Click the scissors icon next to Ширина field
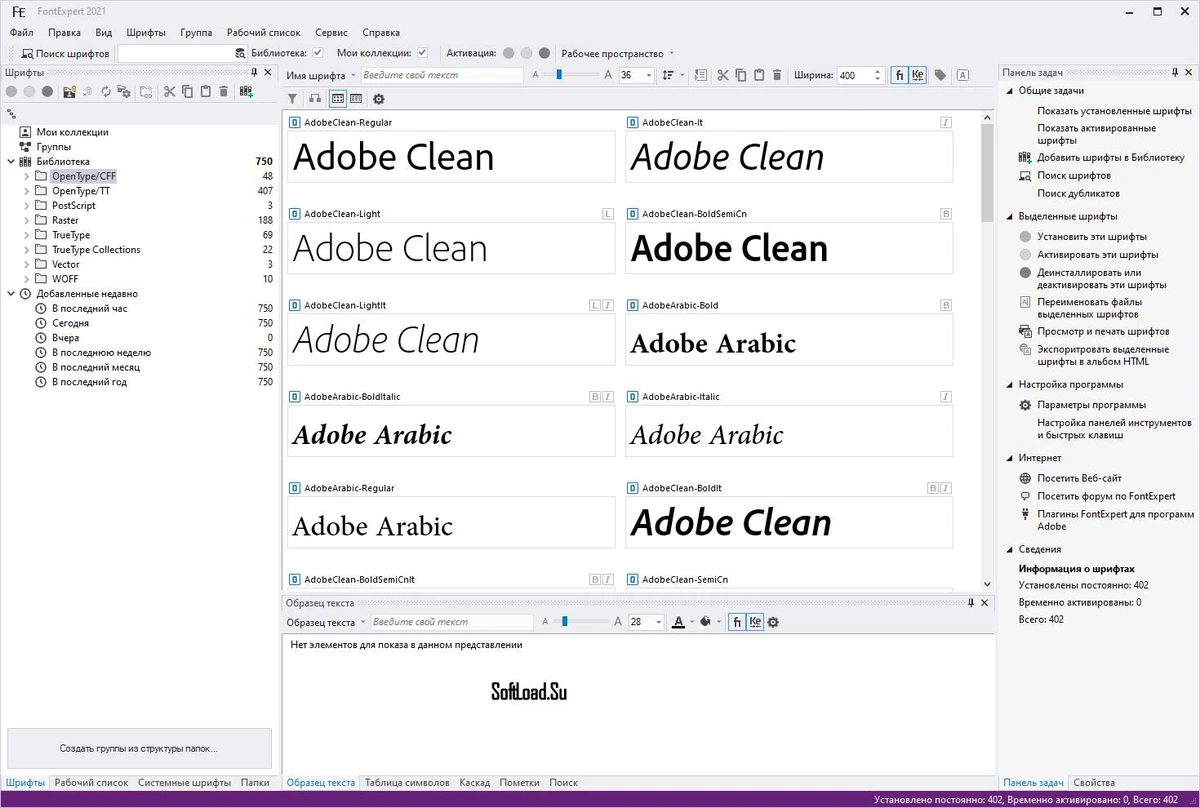This screenshot has width=1200, height=808. coord(724,75)
